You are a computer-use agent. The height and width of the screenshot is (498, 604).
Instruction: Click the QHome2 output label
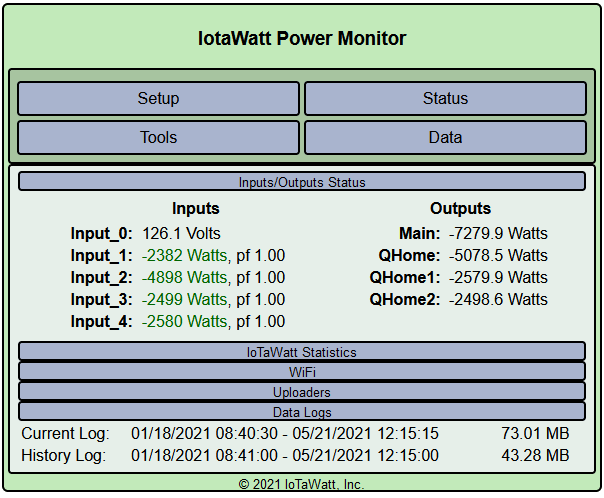(405, 299)
